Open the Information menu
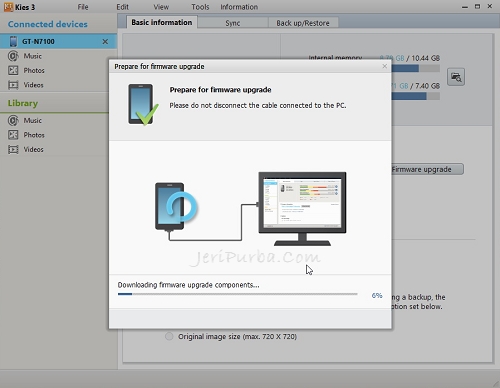Viewport: 500px width, 388px height. (239, 7)
